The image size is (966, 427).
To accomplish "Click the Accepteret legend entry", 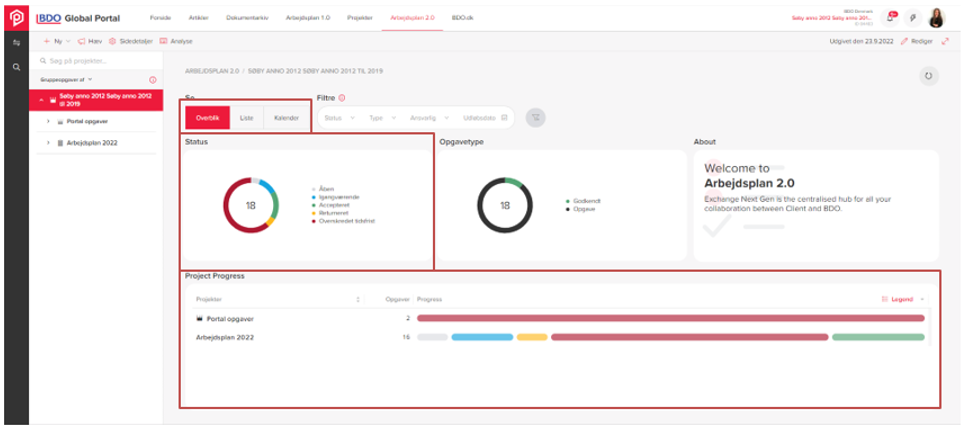I will [332, 205].
